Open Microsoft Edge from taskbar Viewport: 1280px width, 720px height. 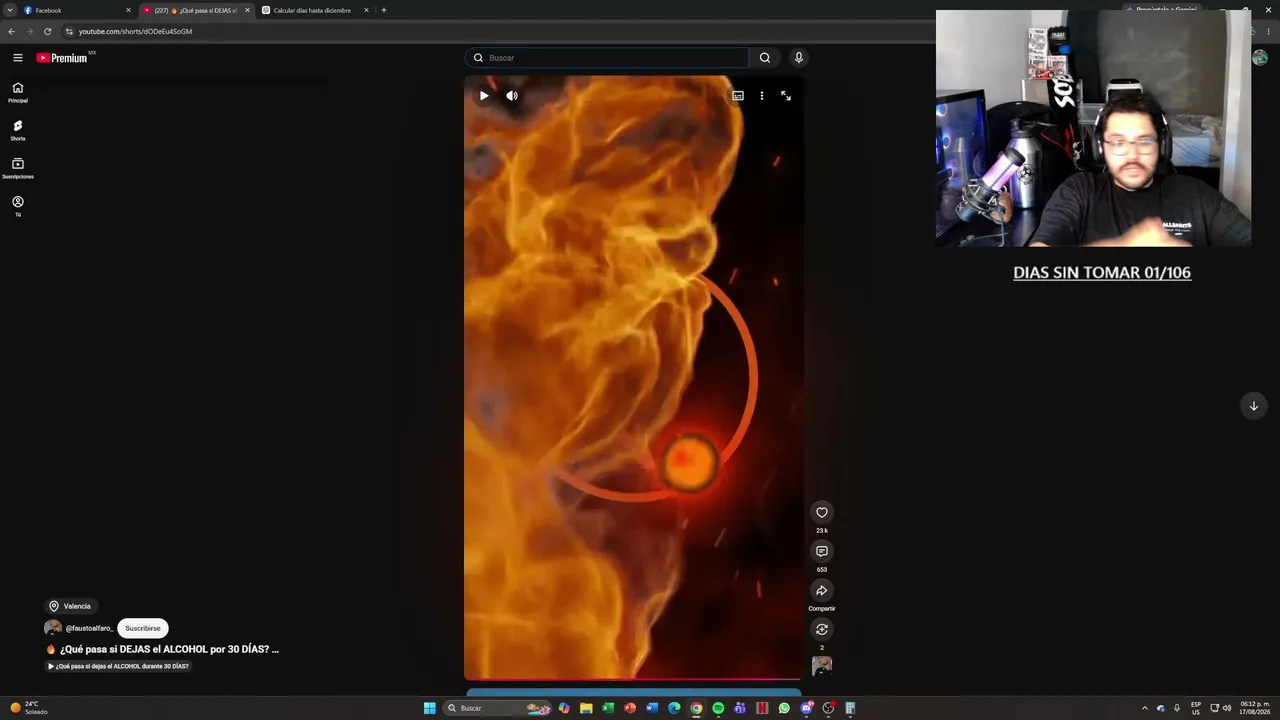(674, 708)
